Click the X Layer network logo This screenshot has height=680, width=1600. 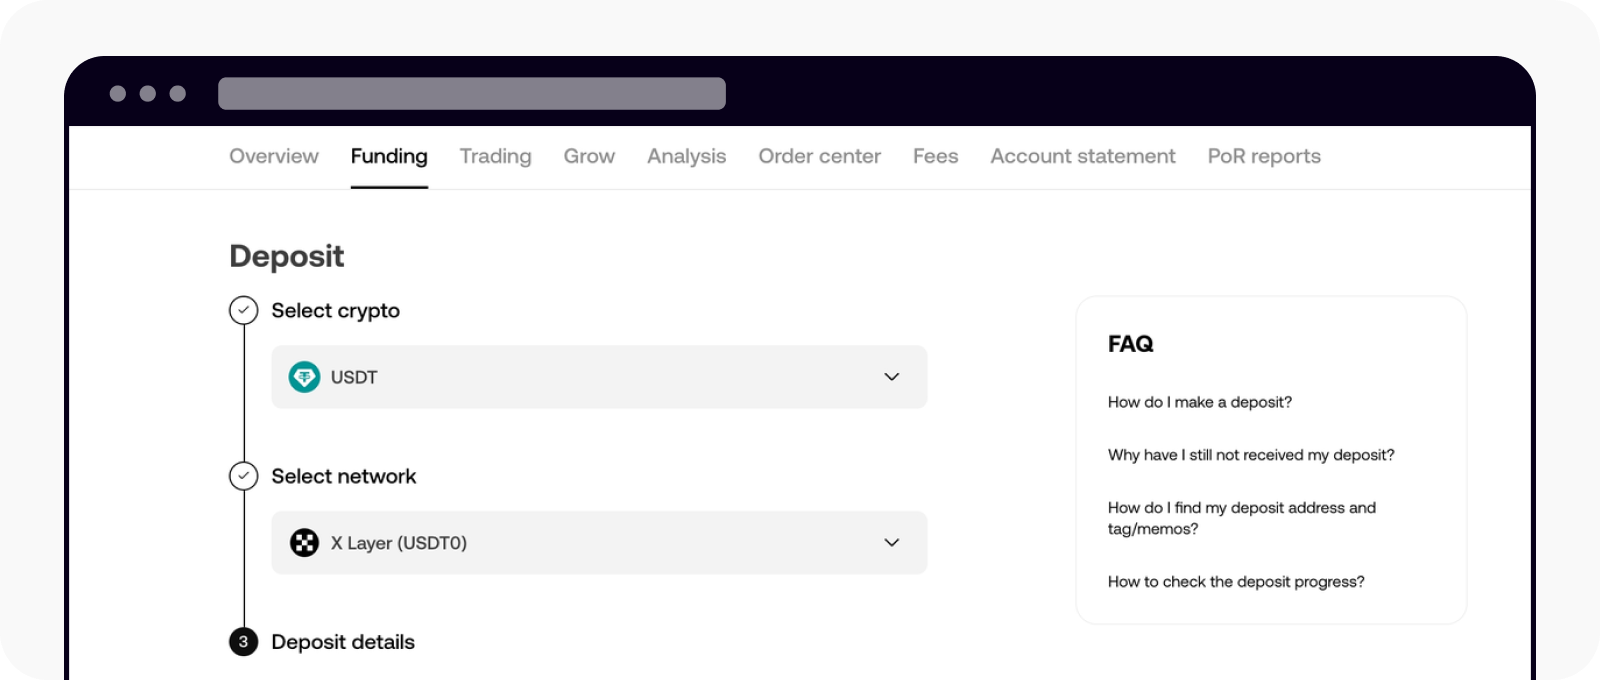tap(304, 543)
